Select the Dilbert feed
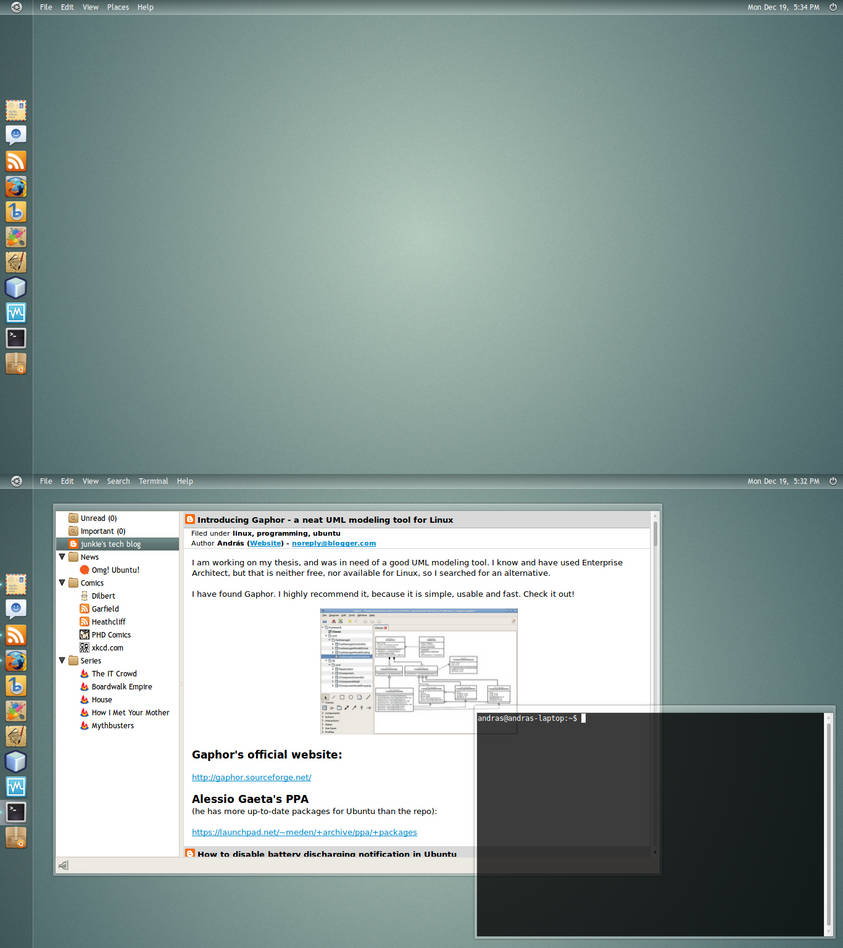The width and height of the screenshot is (843, 948). click(103, 596)
